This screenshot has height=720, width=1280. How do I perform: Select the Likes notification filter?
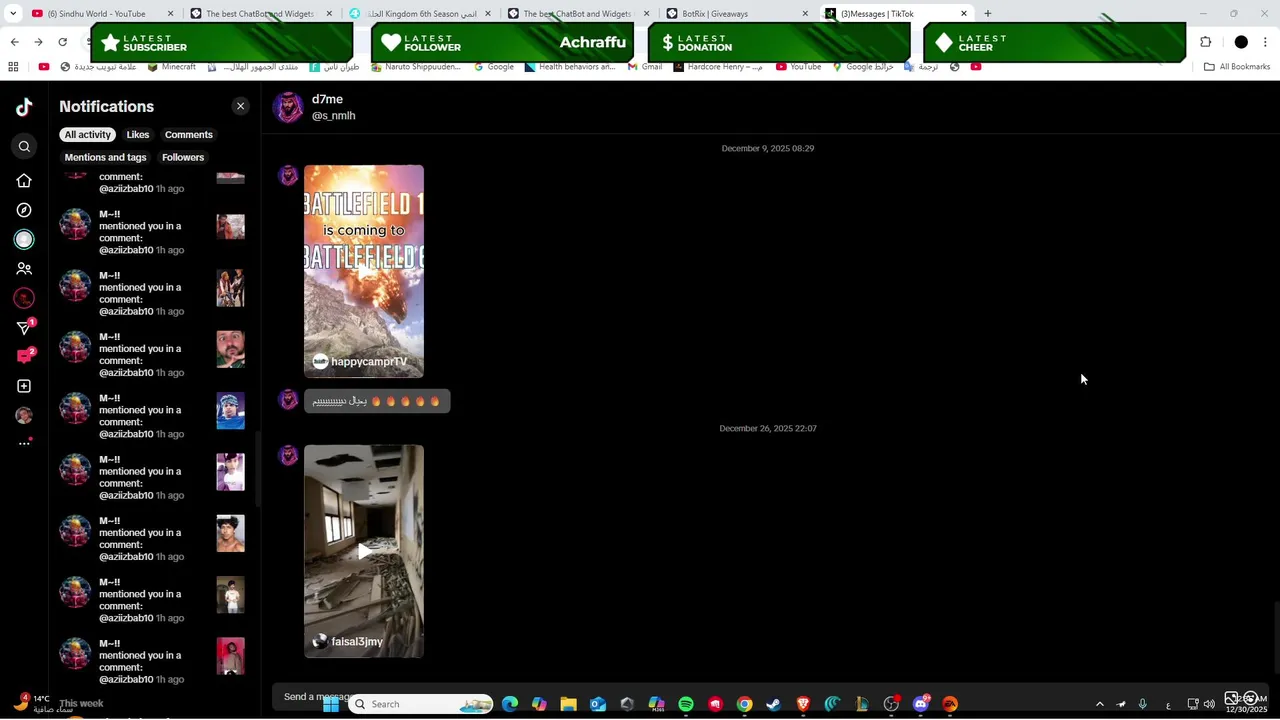(138, 135)
